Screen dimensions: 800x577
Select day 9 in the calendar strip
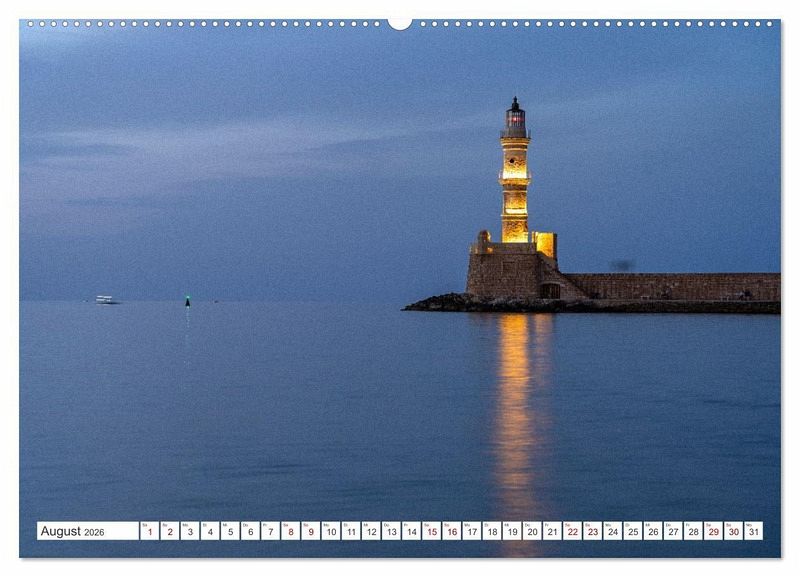(x=311, y=531)
